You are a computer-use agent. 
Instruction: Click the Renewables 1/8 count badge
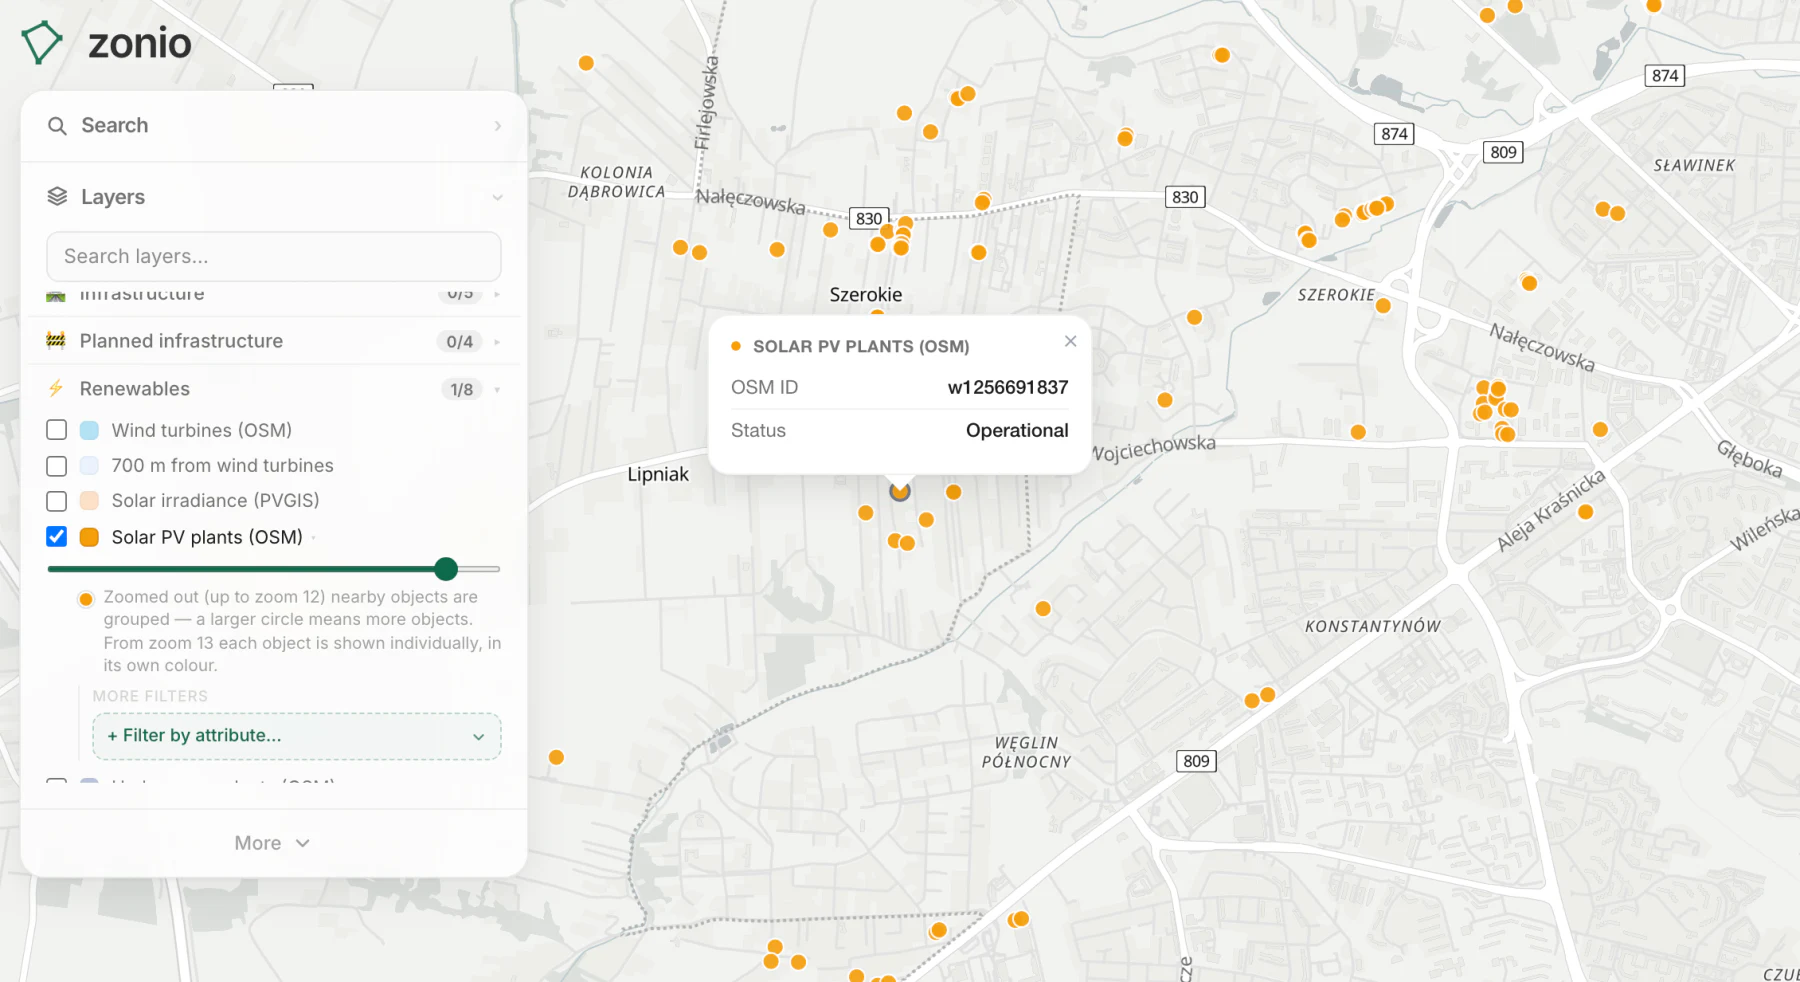click(461, 390)
